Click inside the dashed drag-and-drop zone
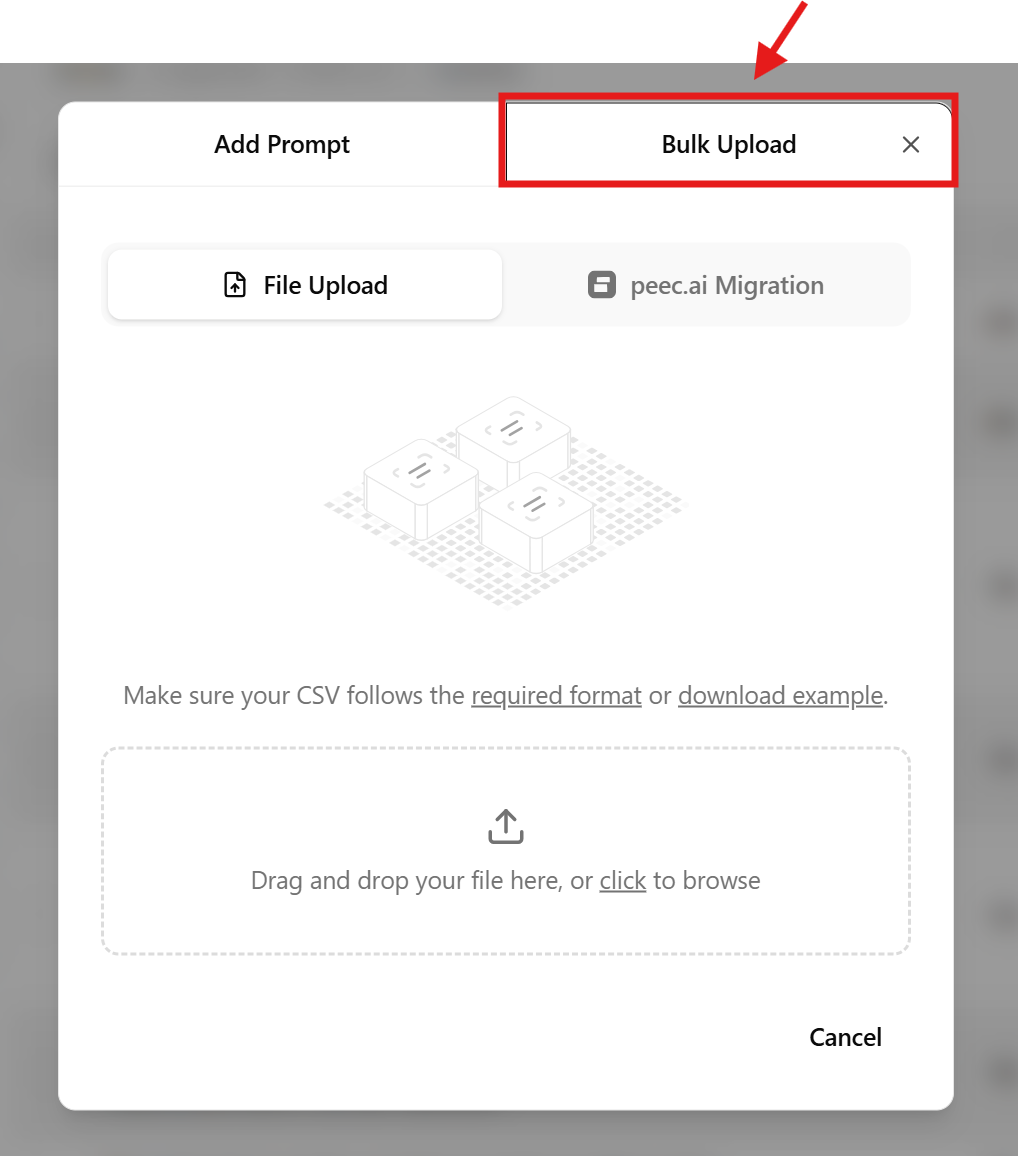The image size is (1018, 1156). click(x=505, y=851)
